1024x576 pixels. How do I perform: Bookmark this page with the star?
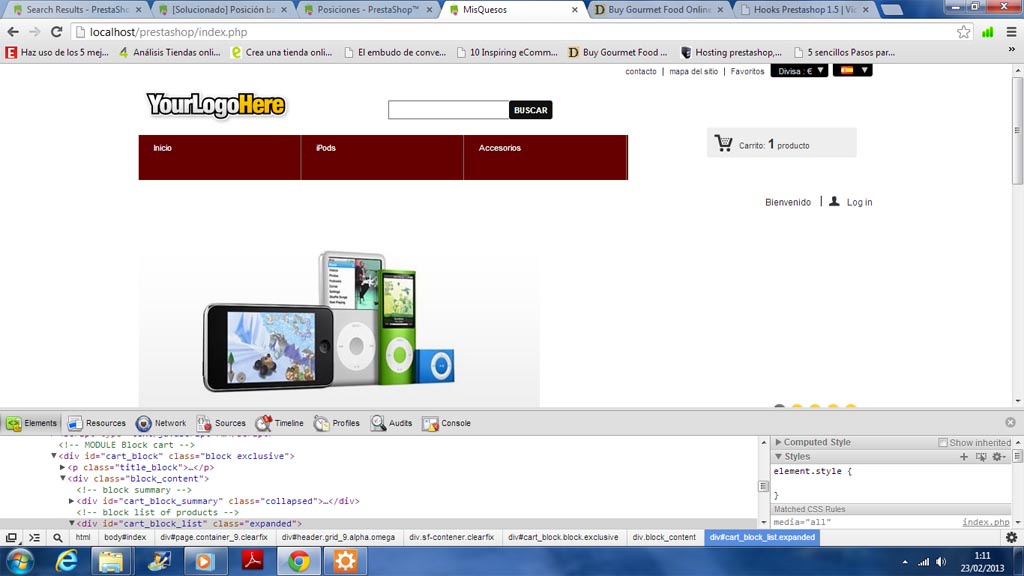tap(963, 31)
